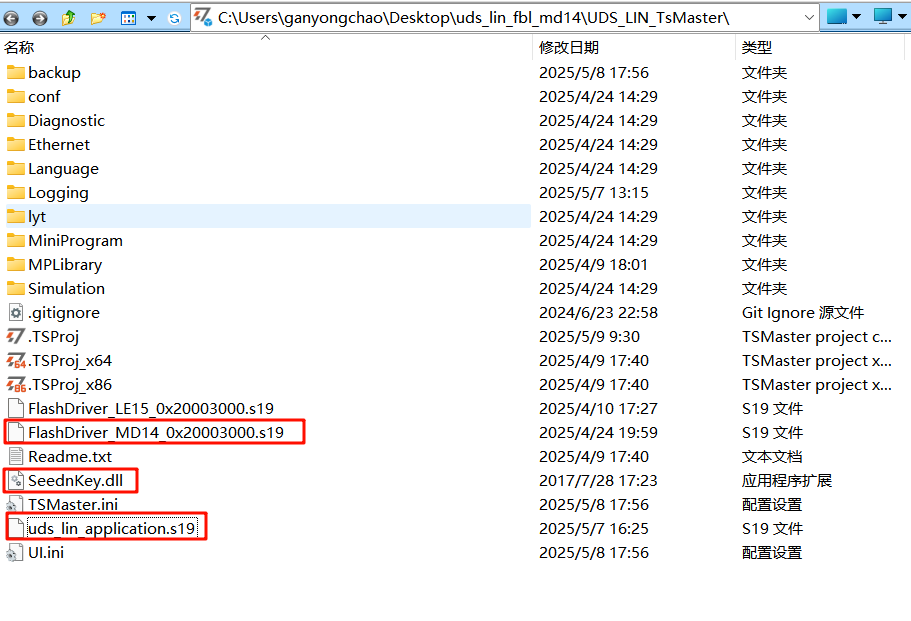
Task: Click the .gitignore file gear icon
Action: 16,313
